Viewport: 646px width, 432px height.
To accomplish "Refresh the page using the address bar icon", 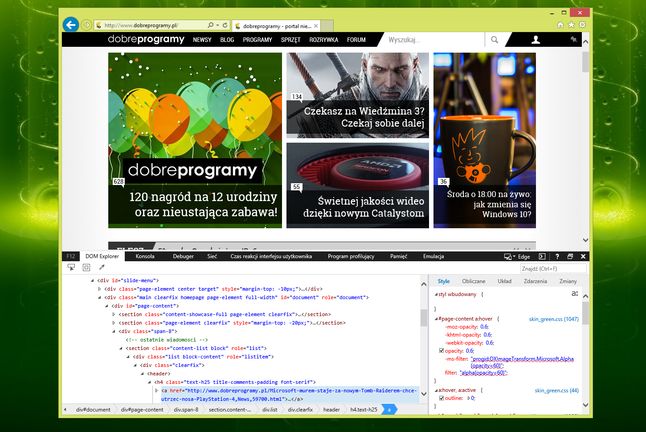I will 225,25.
